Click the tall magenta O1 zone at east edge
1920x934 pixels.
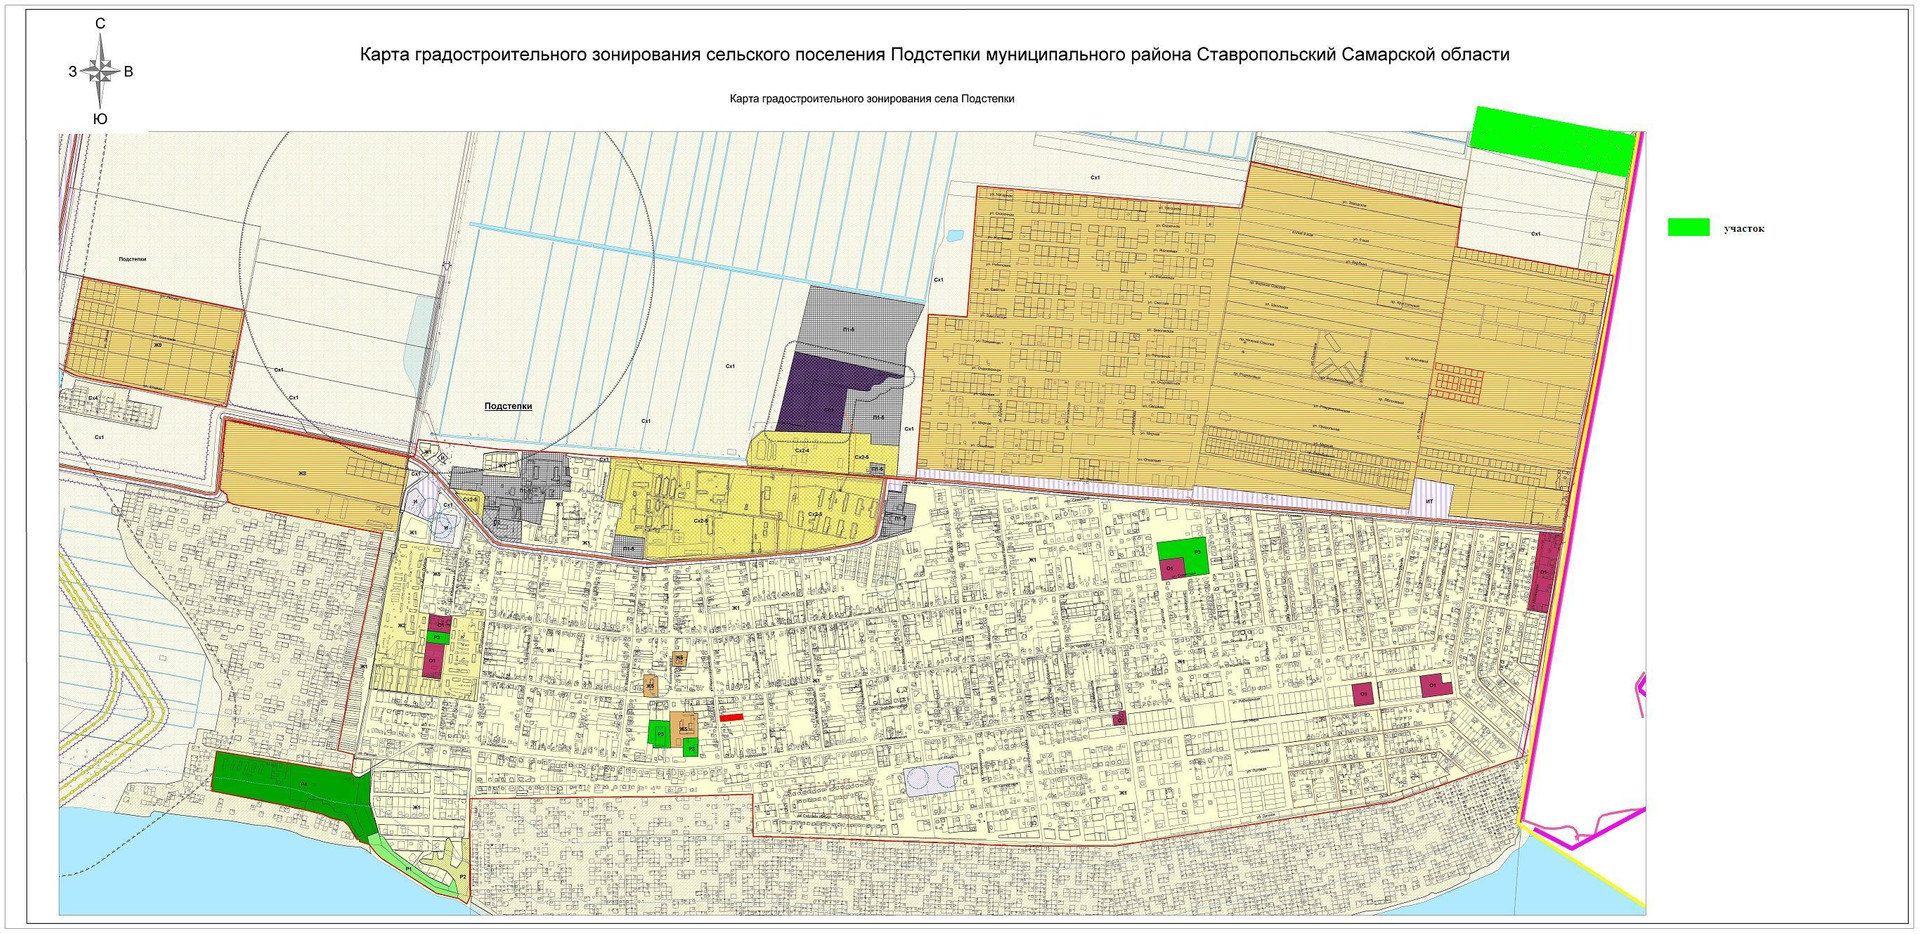click(x=1546, y=572)
